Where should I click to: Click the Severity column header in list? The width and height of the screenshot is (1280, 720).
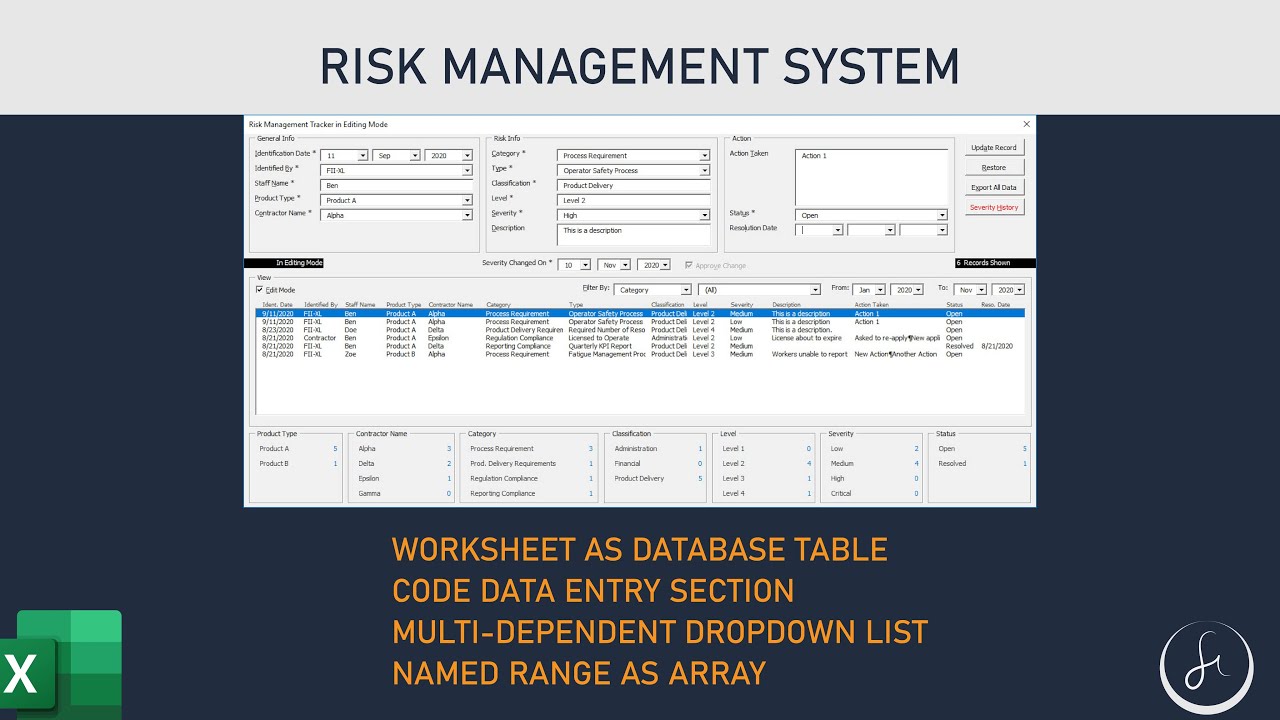coord(741,305)
